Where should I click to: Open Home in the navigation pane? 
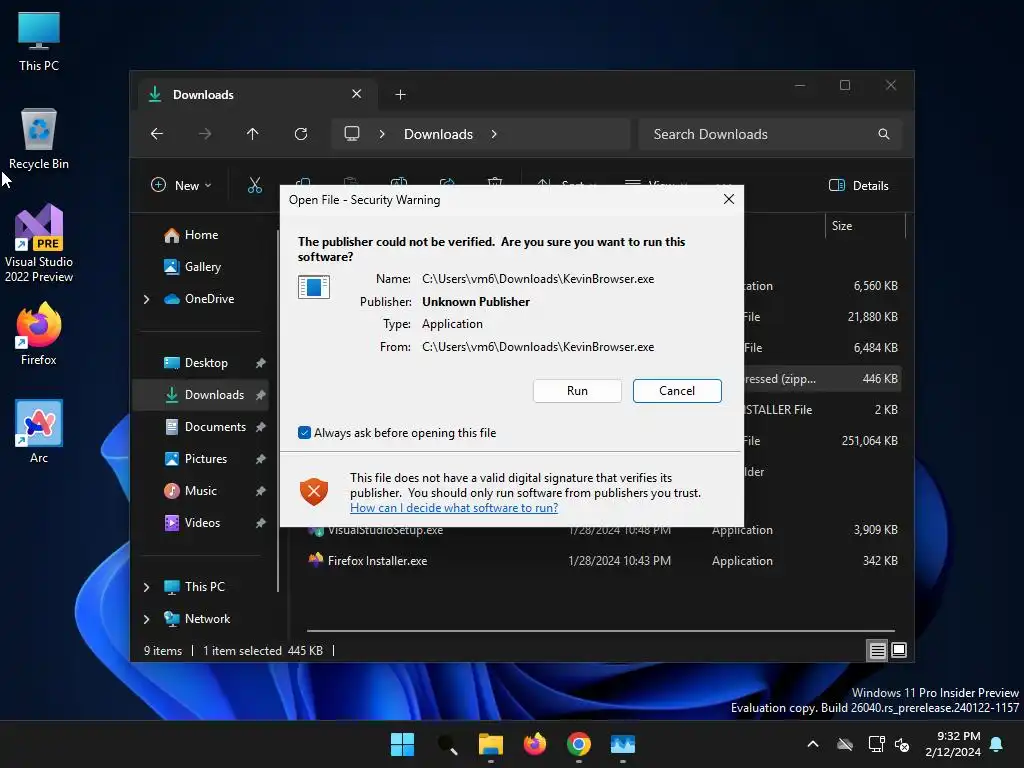click(201, 234)
